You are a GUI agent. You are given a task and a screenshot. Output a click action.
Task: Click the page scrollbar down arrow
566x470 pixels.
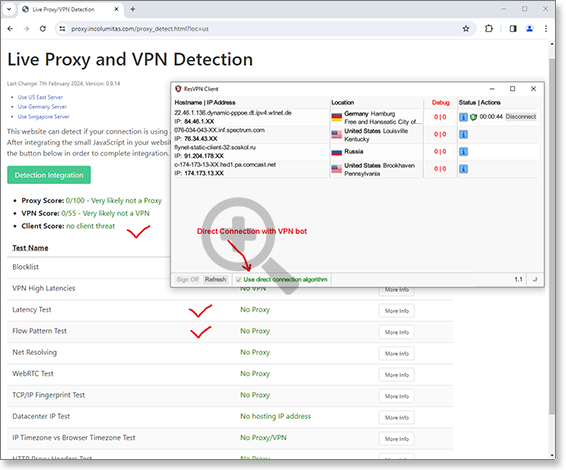(552, 455)
